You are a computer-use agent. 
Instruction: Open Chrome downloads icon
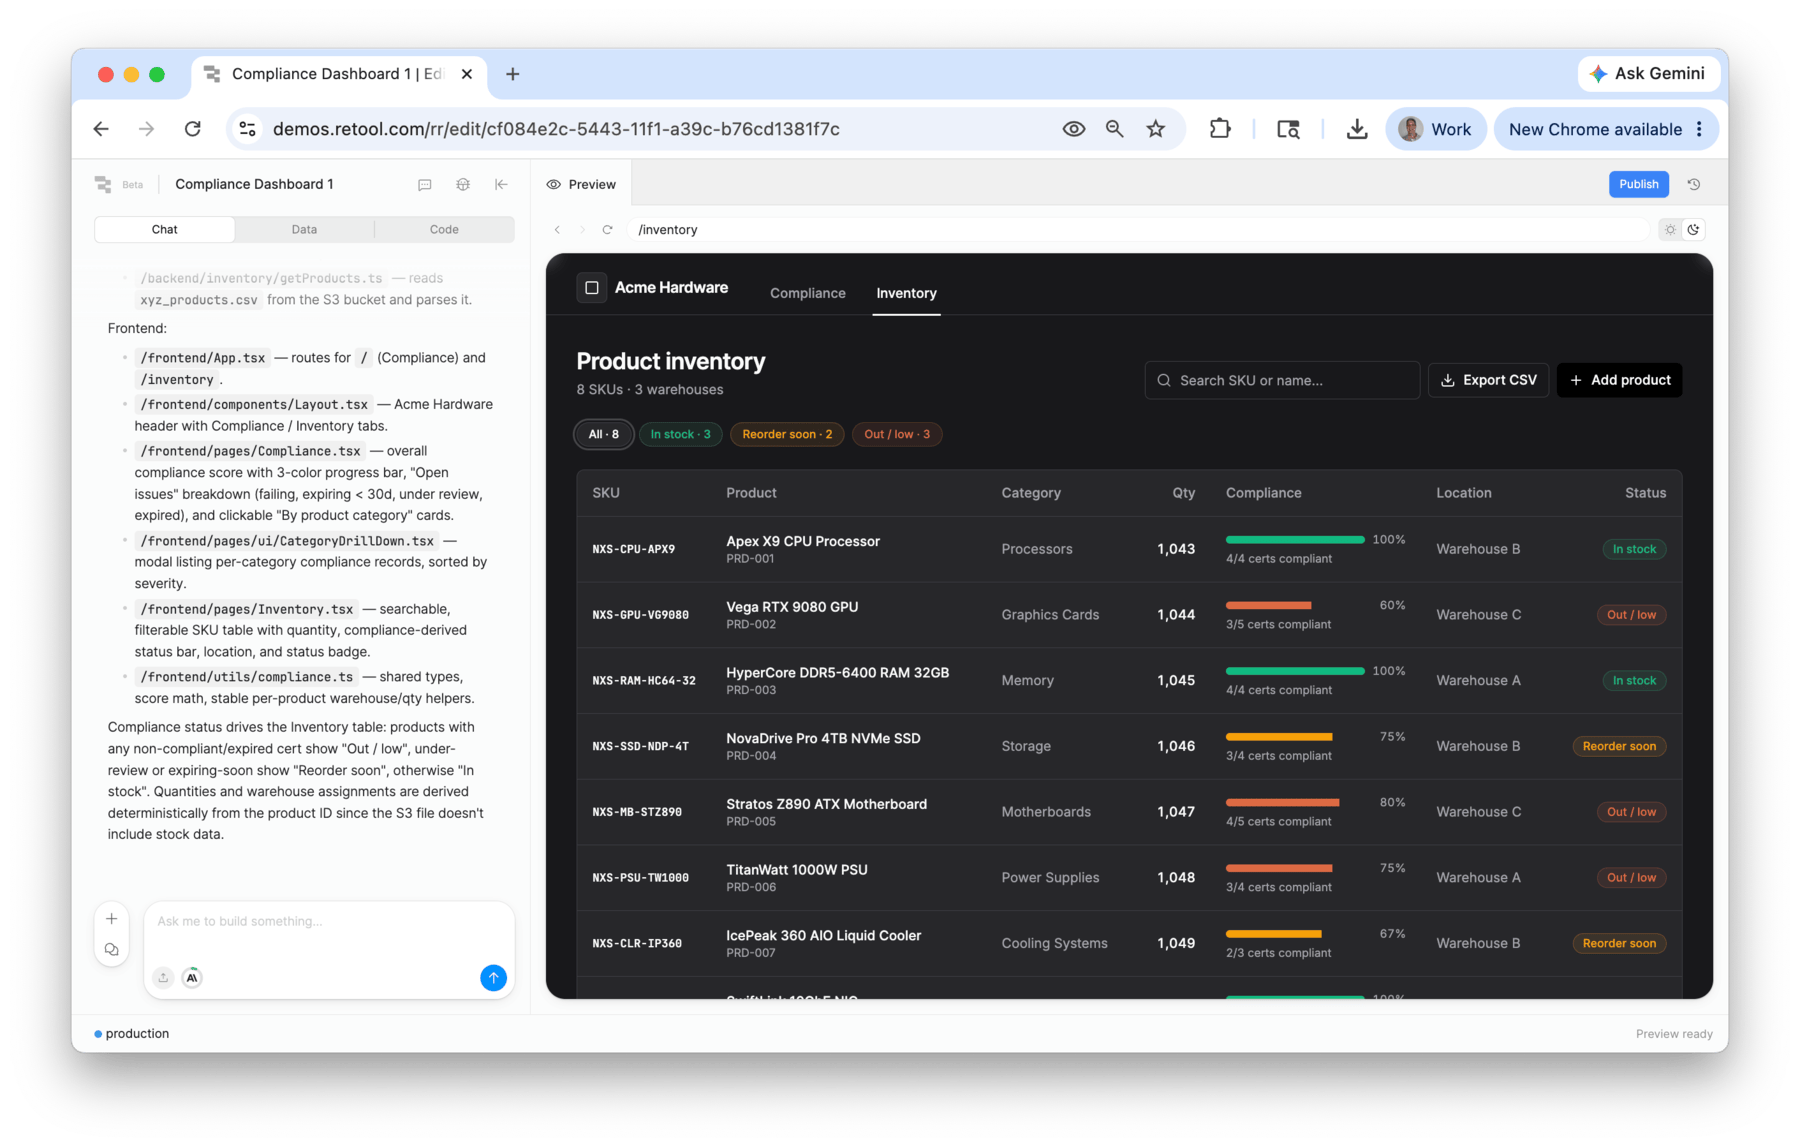click(x=1357, y=129)
